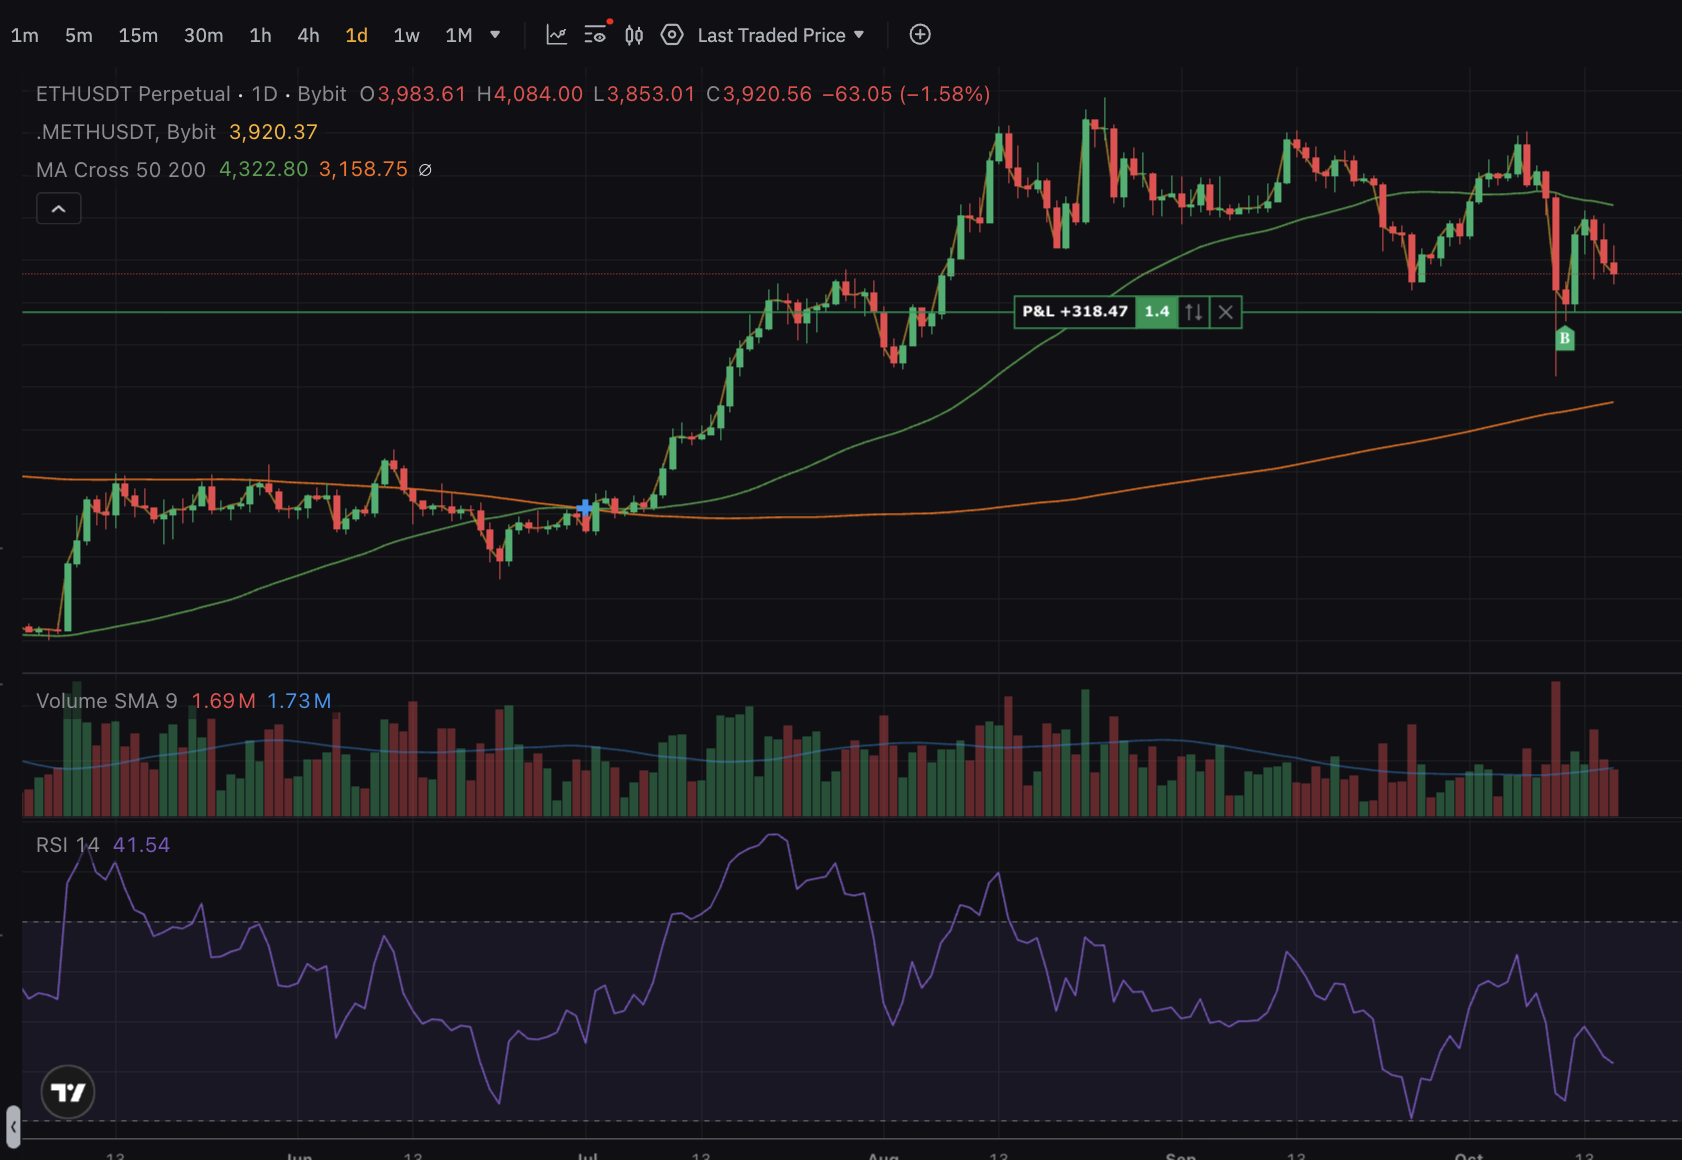Open the candlestick chart type icon
Image resolution: width=1682 pixels, height=1160 pixels.
click(x=634, y=35)
